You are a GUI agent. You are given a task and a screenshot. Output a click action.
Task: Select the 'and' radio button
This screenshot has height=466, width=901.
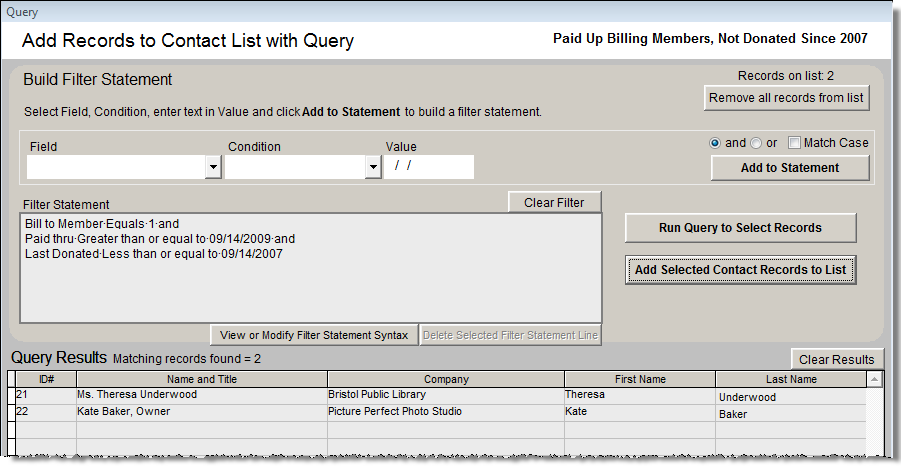715,143
